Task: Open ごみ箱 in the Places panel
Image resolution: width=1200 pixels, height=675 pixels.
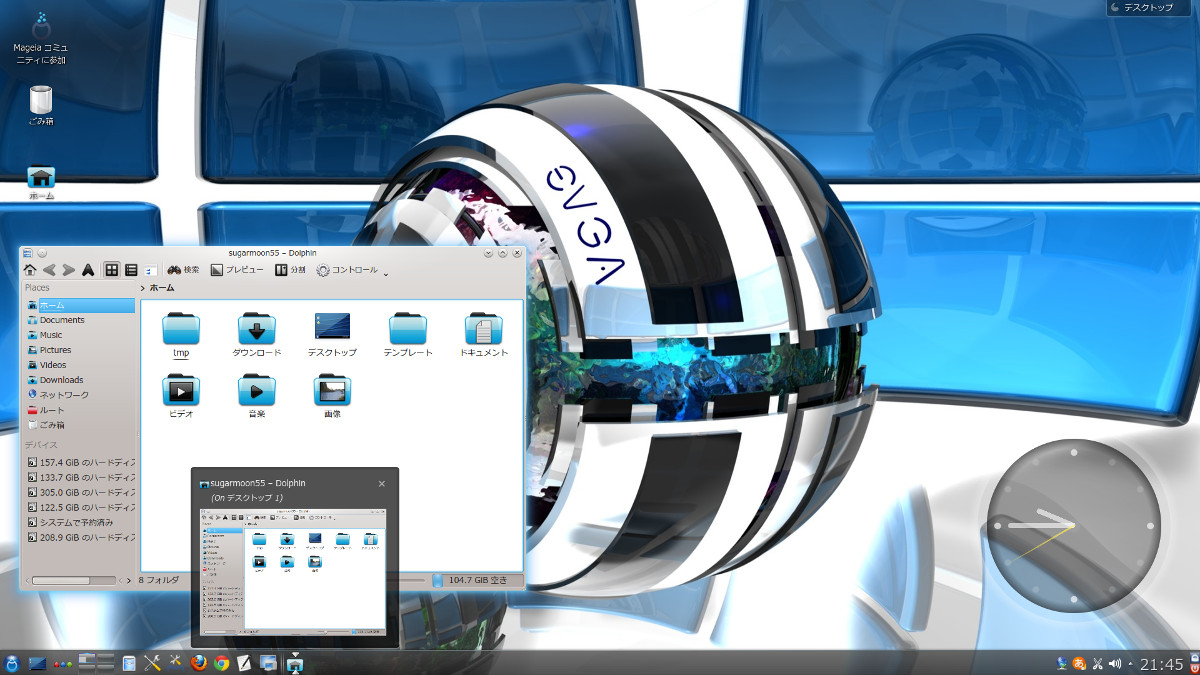Action: (x=80, y=425)
